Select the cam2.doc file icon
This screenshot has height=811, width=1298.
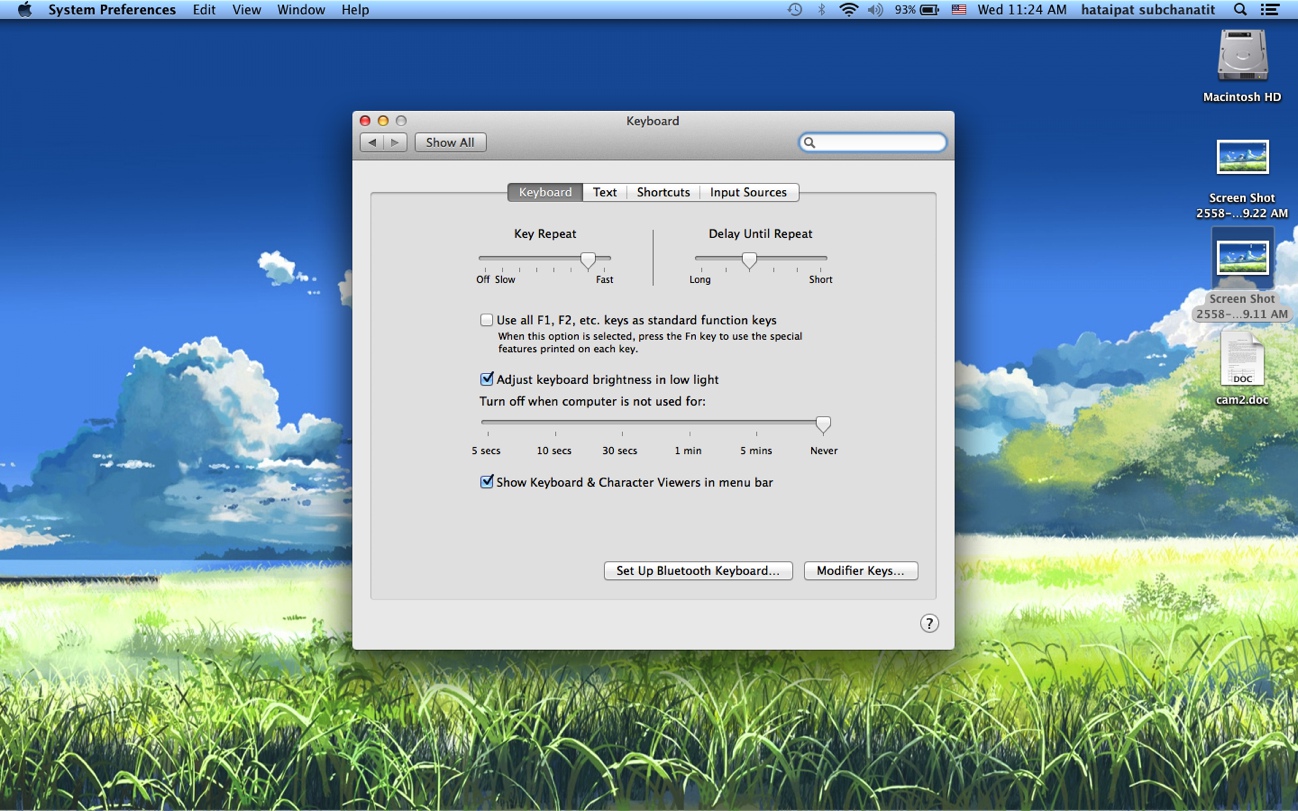tap(1242, 360)
